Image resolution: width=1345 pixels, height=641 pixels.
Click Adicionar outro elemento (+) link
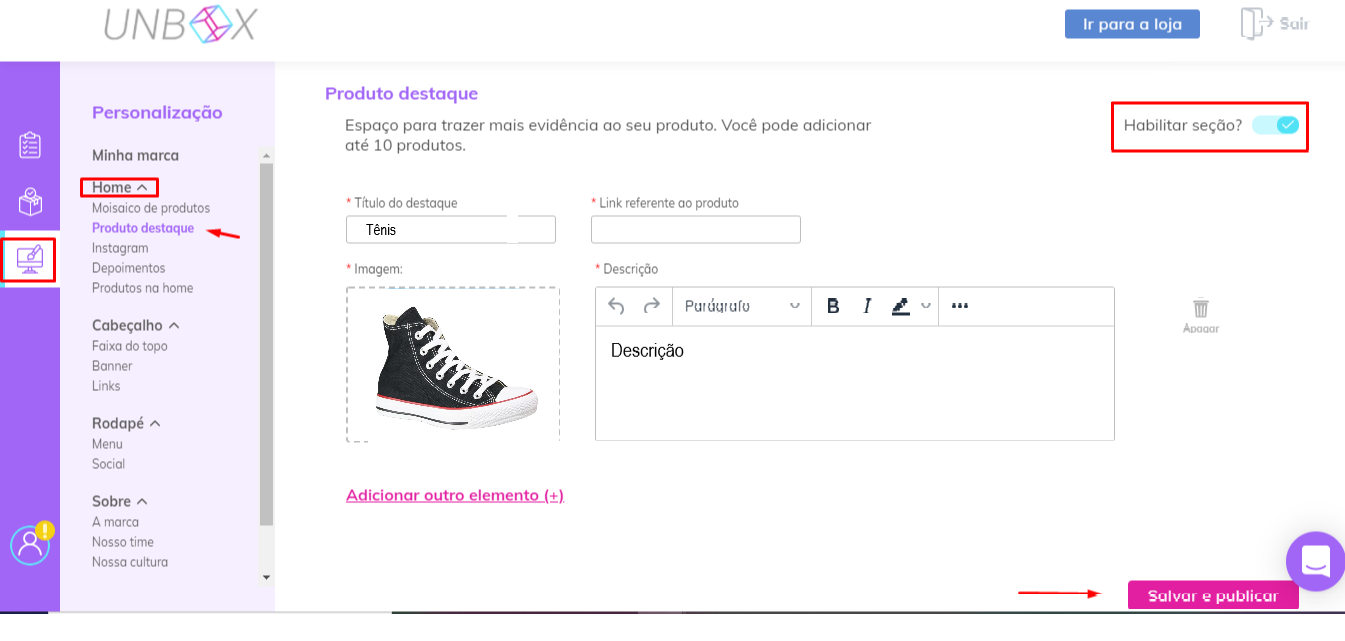(x=455, y=495)
